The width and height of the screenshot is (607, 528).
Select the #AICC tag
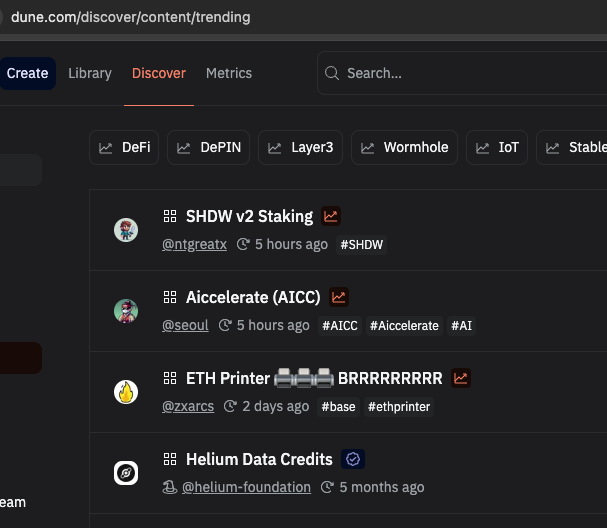[x=340, y=326]
